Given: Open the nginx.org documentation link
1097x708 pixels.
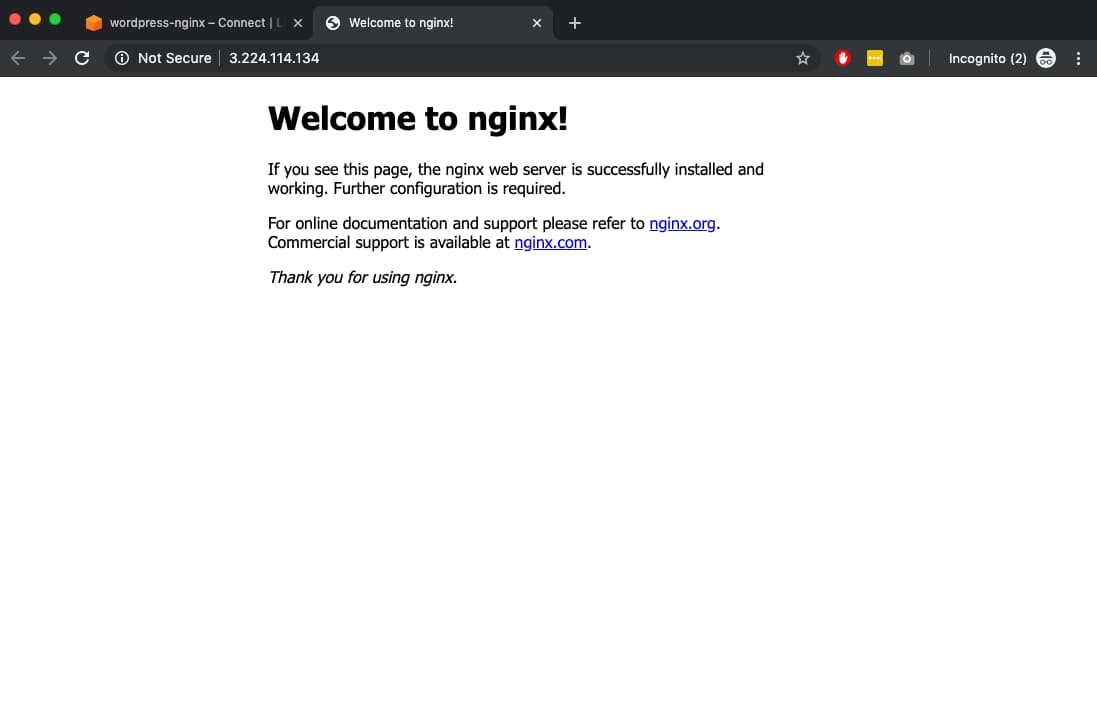Looking at the screenshot, I should pos(682,223).
